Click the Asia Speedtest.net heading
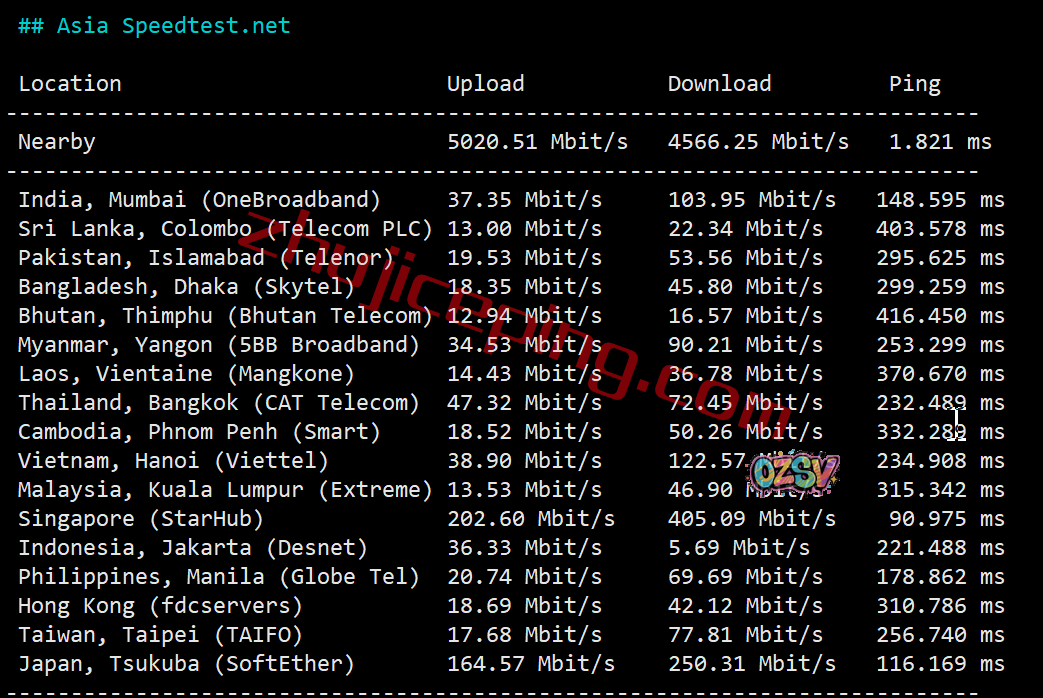 154,26
